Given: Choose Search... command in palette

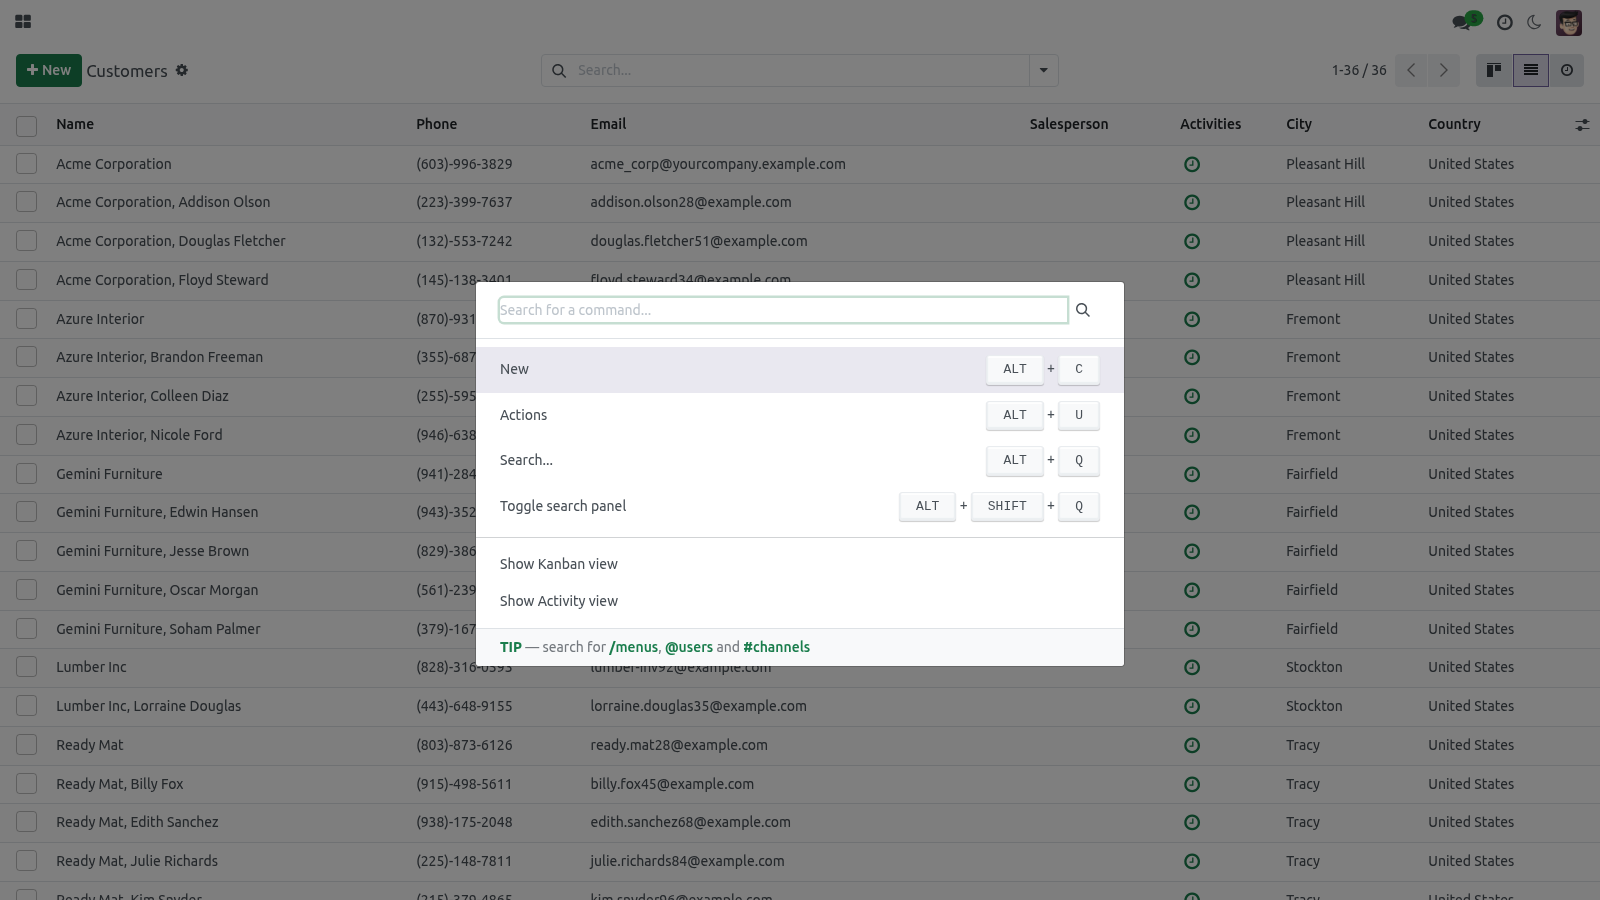Looking at the screenshot, I should click(800, 460).
